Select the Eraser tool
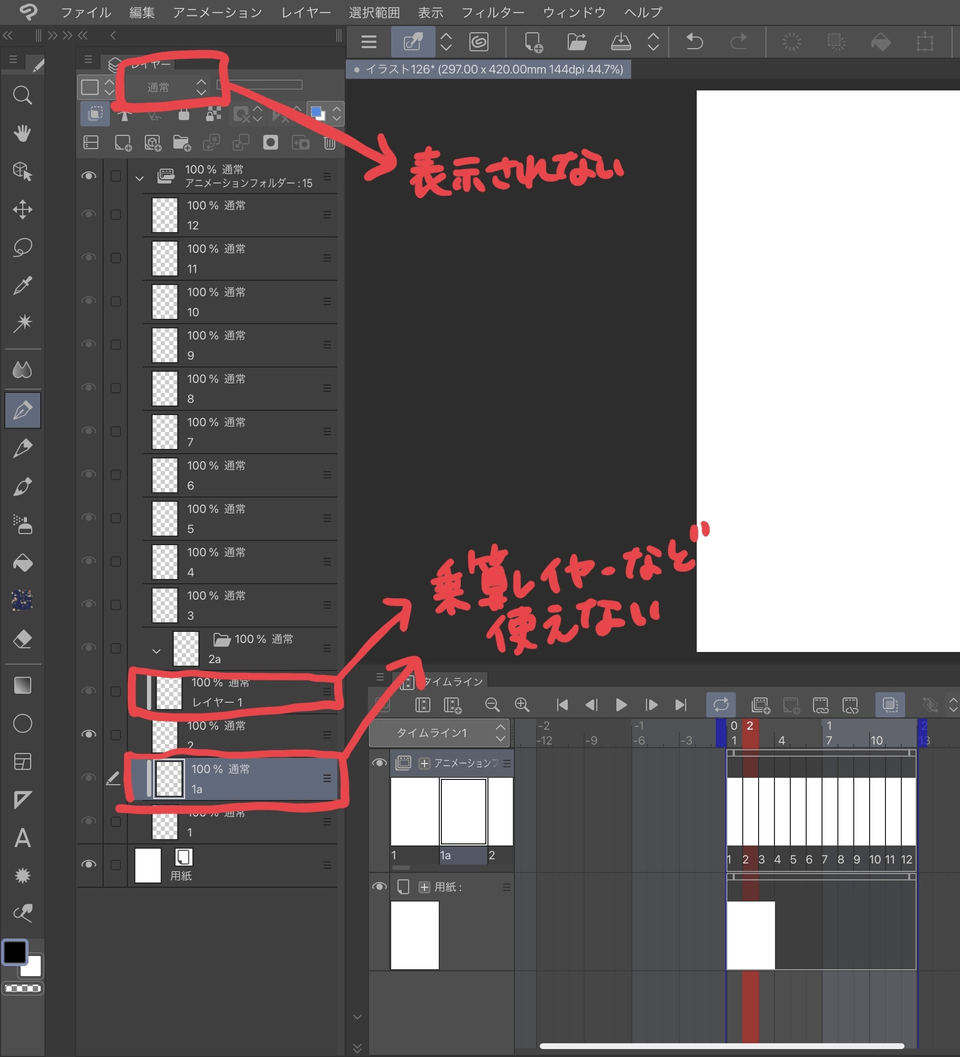 point(22,638)
